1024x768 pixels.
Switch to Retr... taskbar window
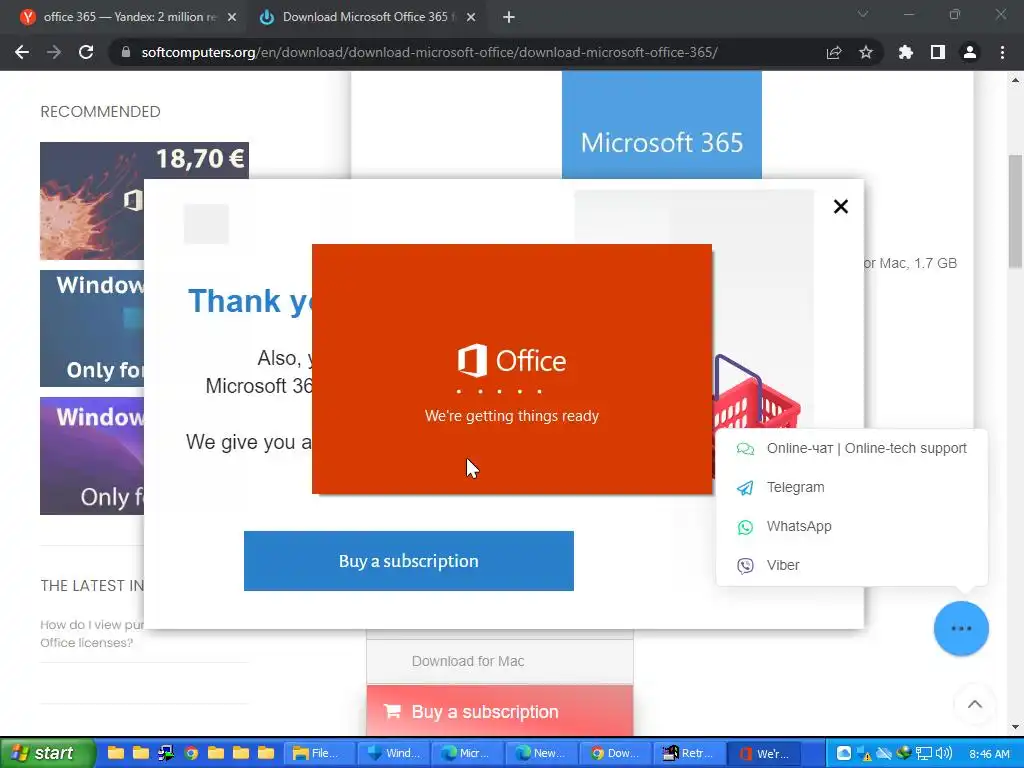point(690,753)
